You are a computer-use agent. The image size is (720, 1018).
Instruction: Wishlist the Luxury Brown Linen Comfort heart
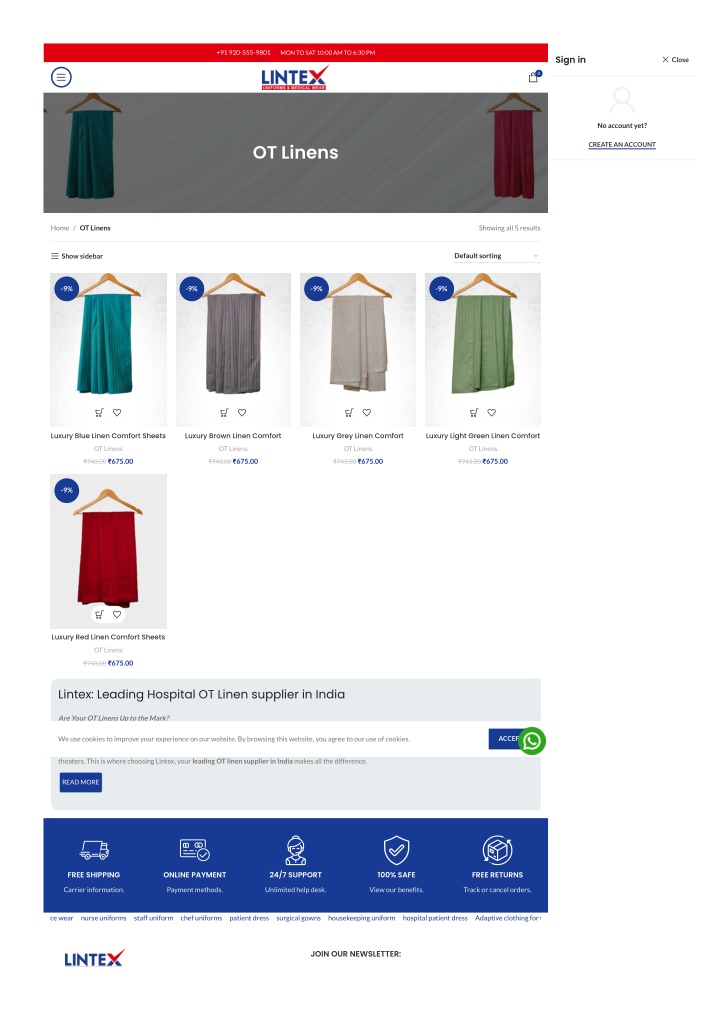pos(242,412)
